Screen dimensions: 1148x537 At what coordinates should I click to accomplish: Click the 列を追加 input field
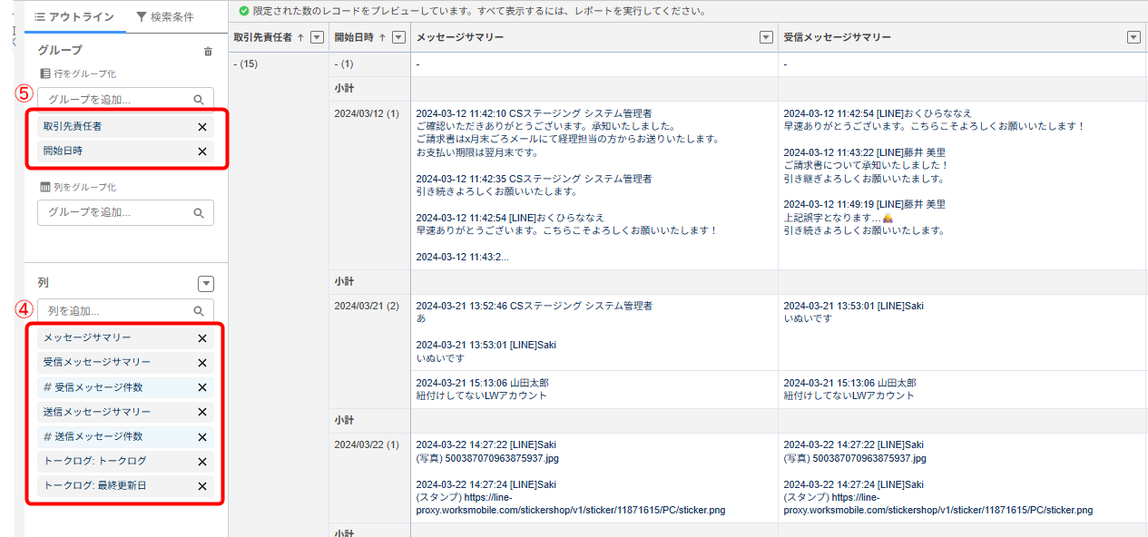point(125,311)
